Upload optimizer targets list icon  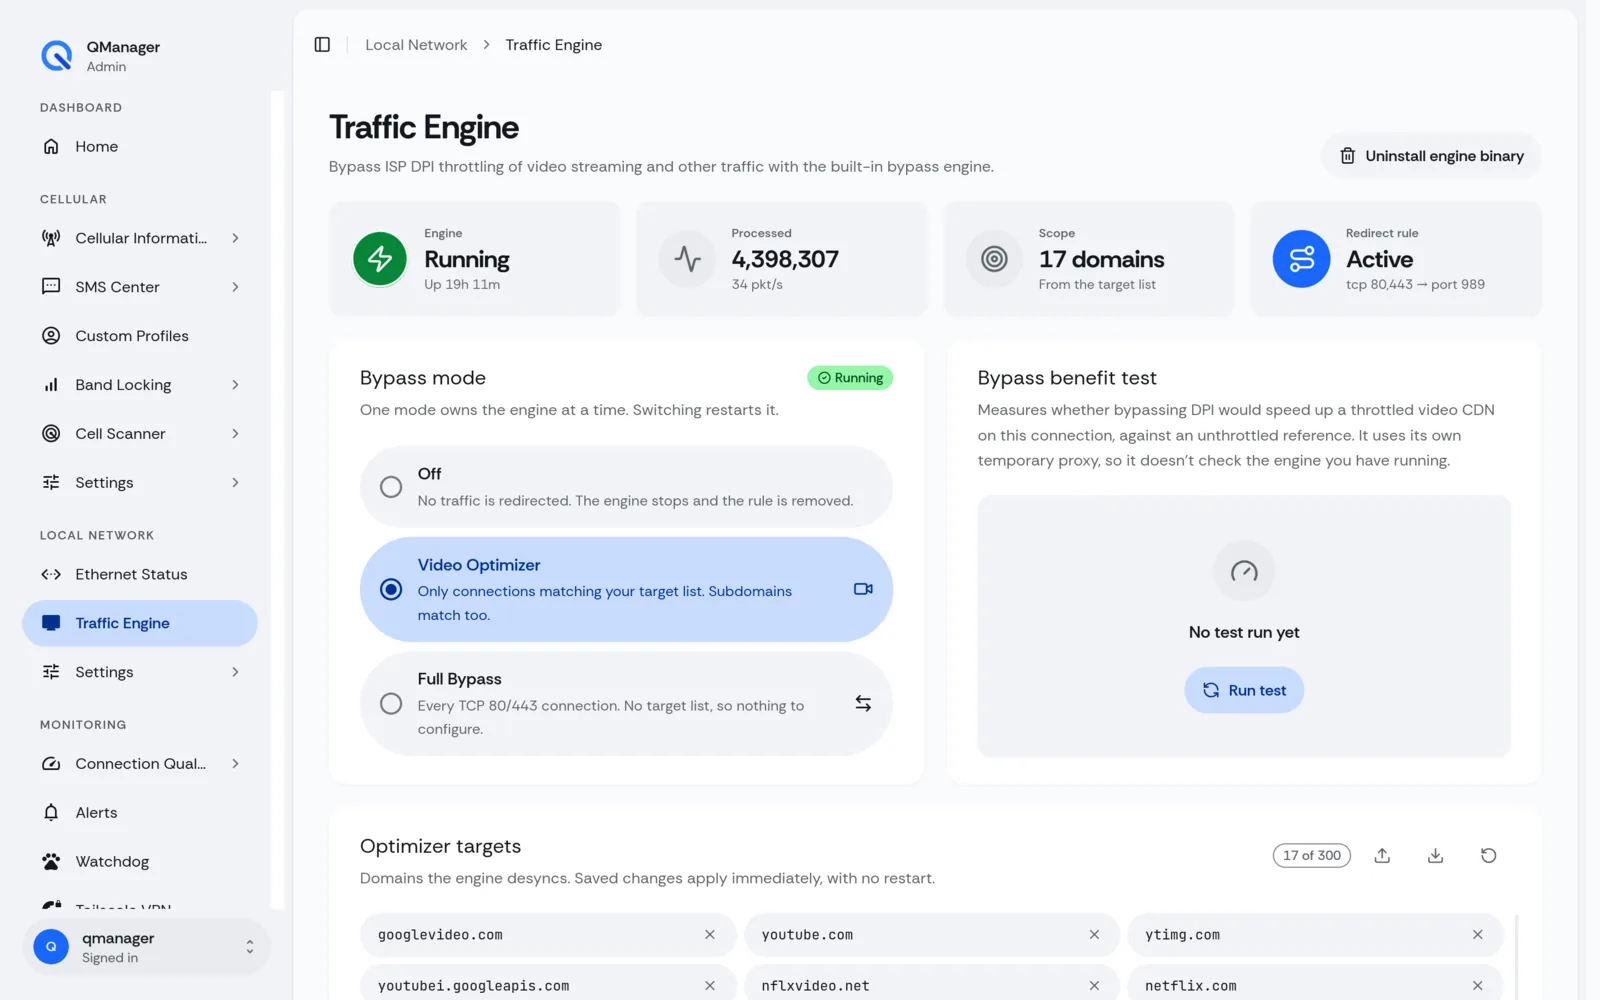point(1382,856)
